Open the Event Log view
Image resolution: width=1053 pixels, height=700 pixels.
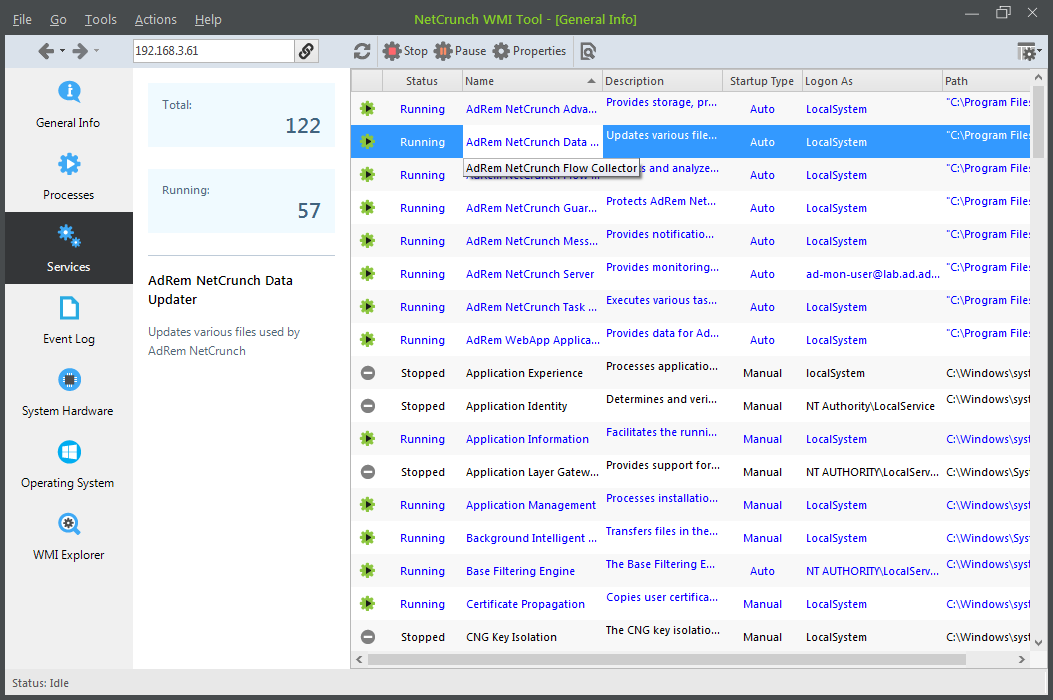(68, 320)
